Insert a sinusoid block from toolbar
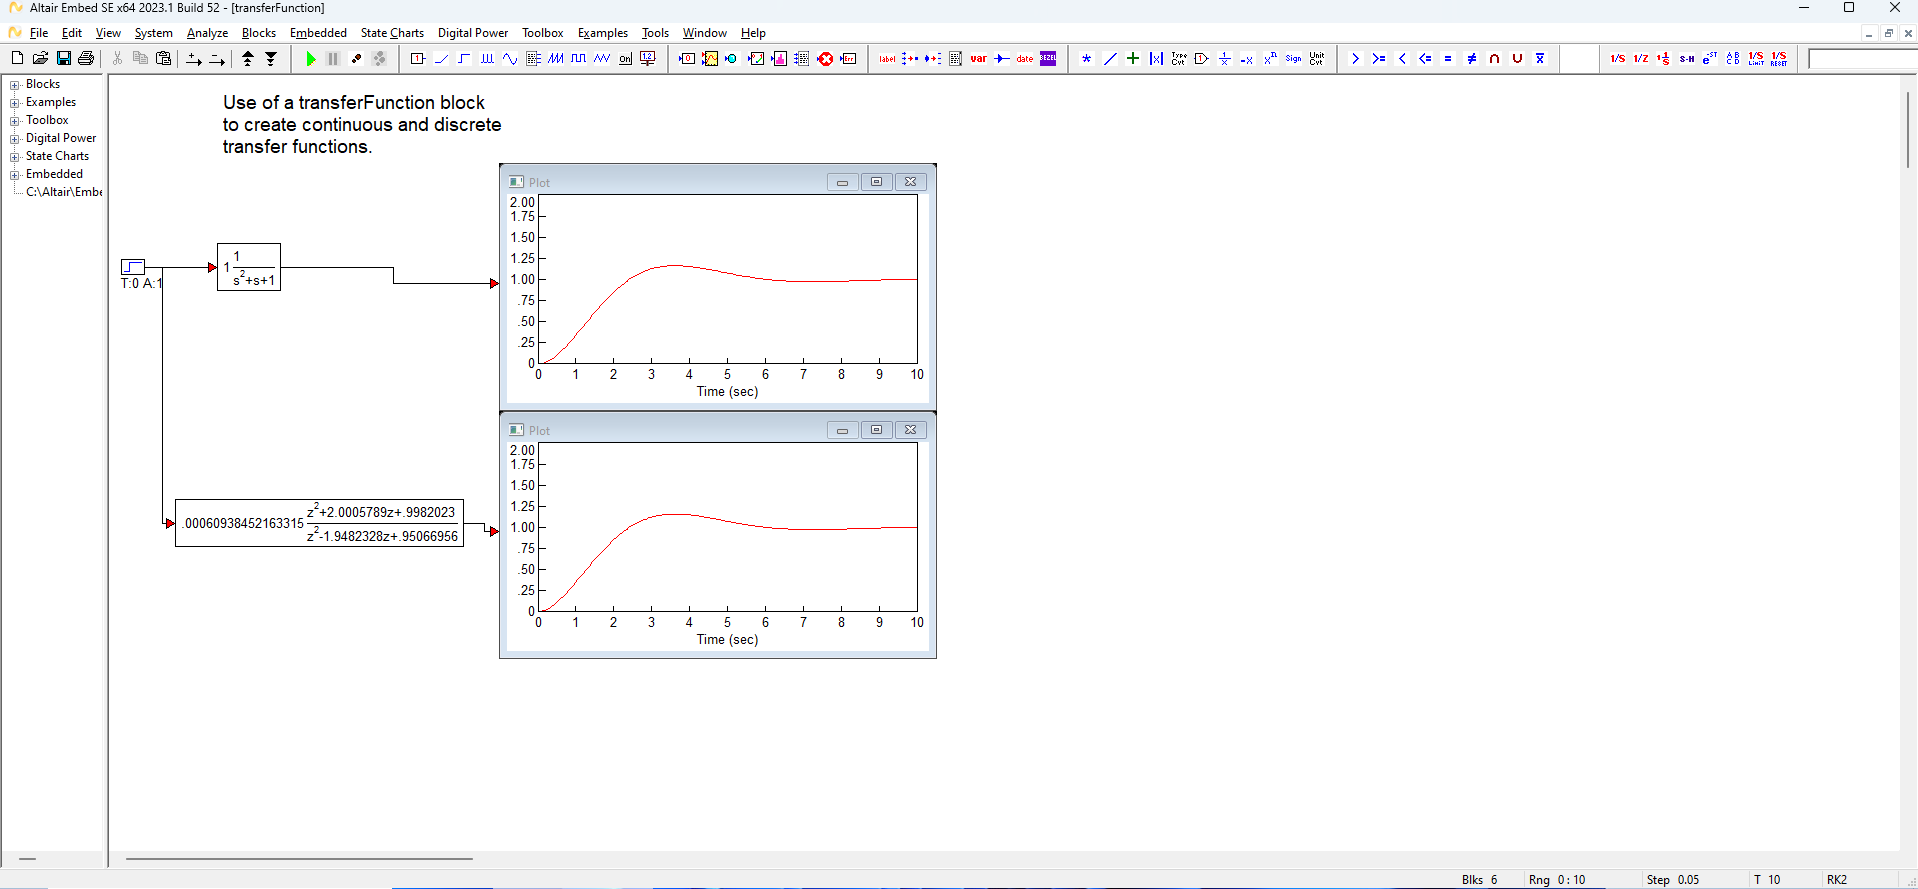1918x889 pixels. point(510,59)
